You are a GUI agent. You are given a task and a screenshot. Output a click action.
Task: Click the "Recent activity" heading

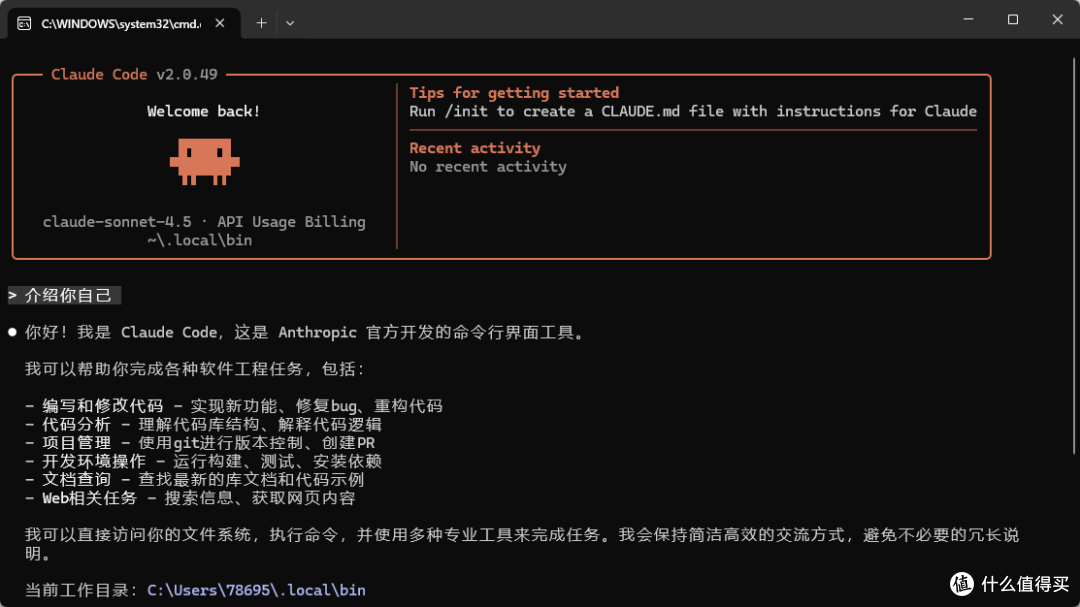475,147
